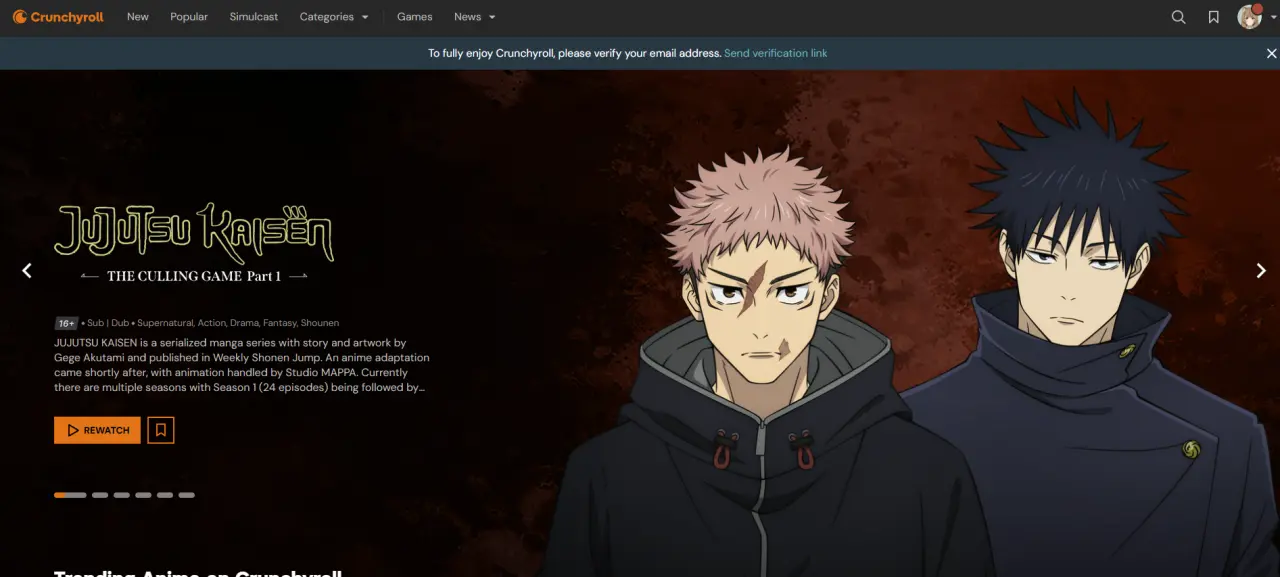This screenshot has height=577, width=1280.
Task: Go to previous carousel slide arrow
Action: [27, 270]
